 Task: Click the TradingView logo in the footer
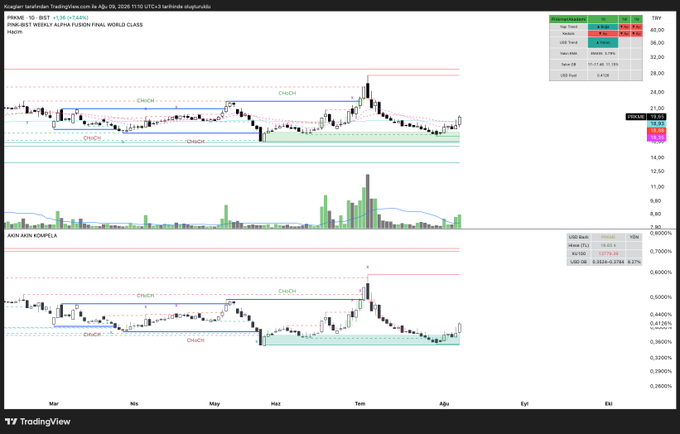coord(38,421)
